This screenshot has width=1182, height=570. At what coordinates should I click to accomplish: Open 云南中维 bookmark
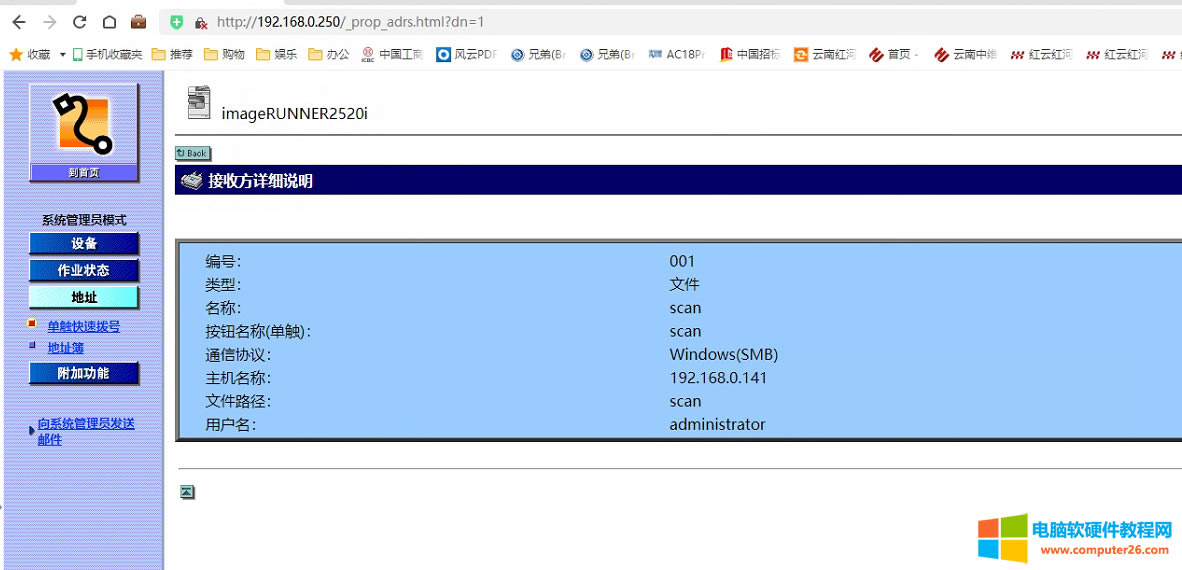pyautogui.click(x=966, y=54)
